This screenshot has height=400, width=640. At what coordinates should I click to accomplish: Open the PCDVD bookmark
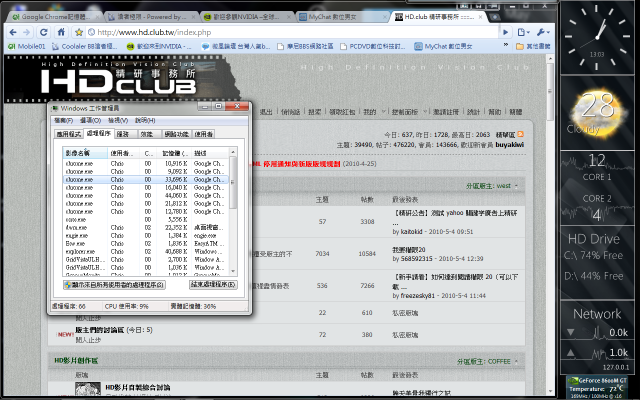[372, 47]
